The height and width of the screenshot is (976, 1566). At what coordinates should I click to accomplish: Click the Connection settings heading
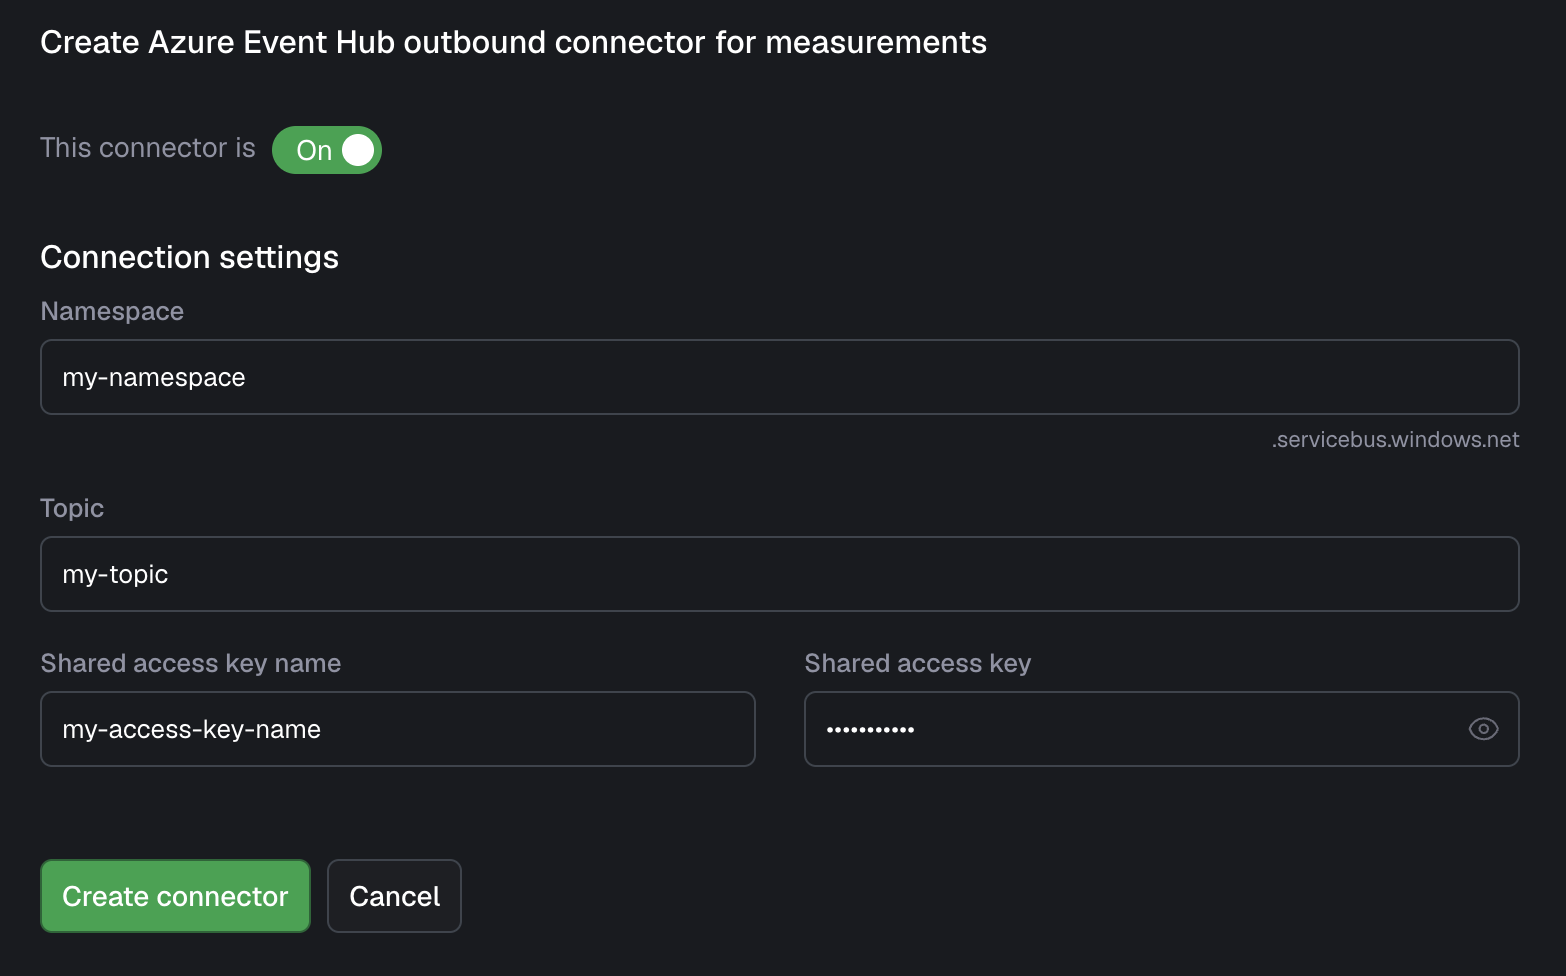point(189,257)
